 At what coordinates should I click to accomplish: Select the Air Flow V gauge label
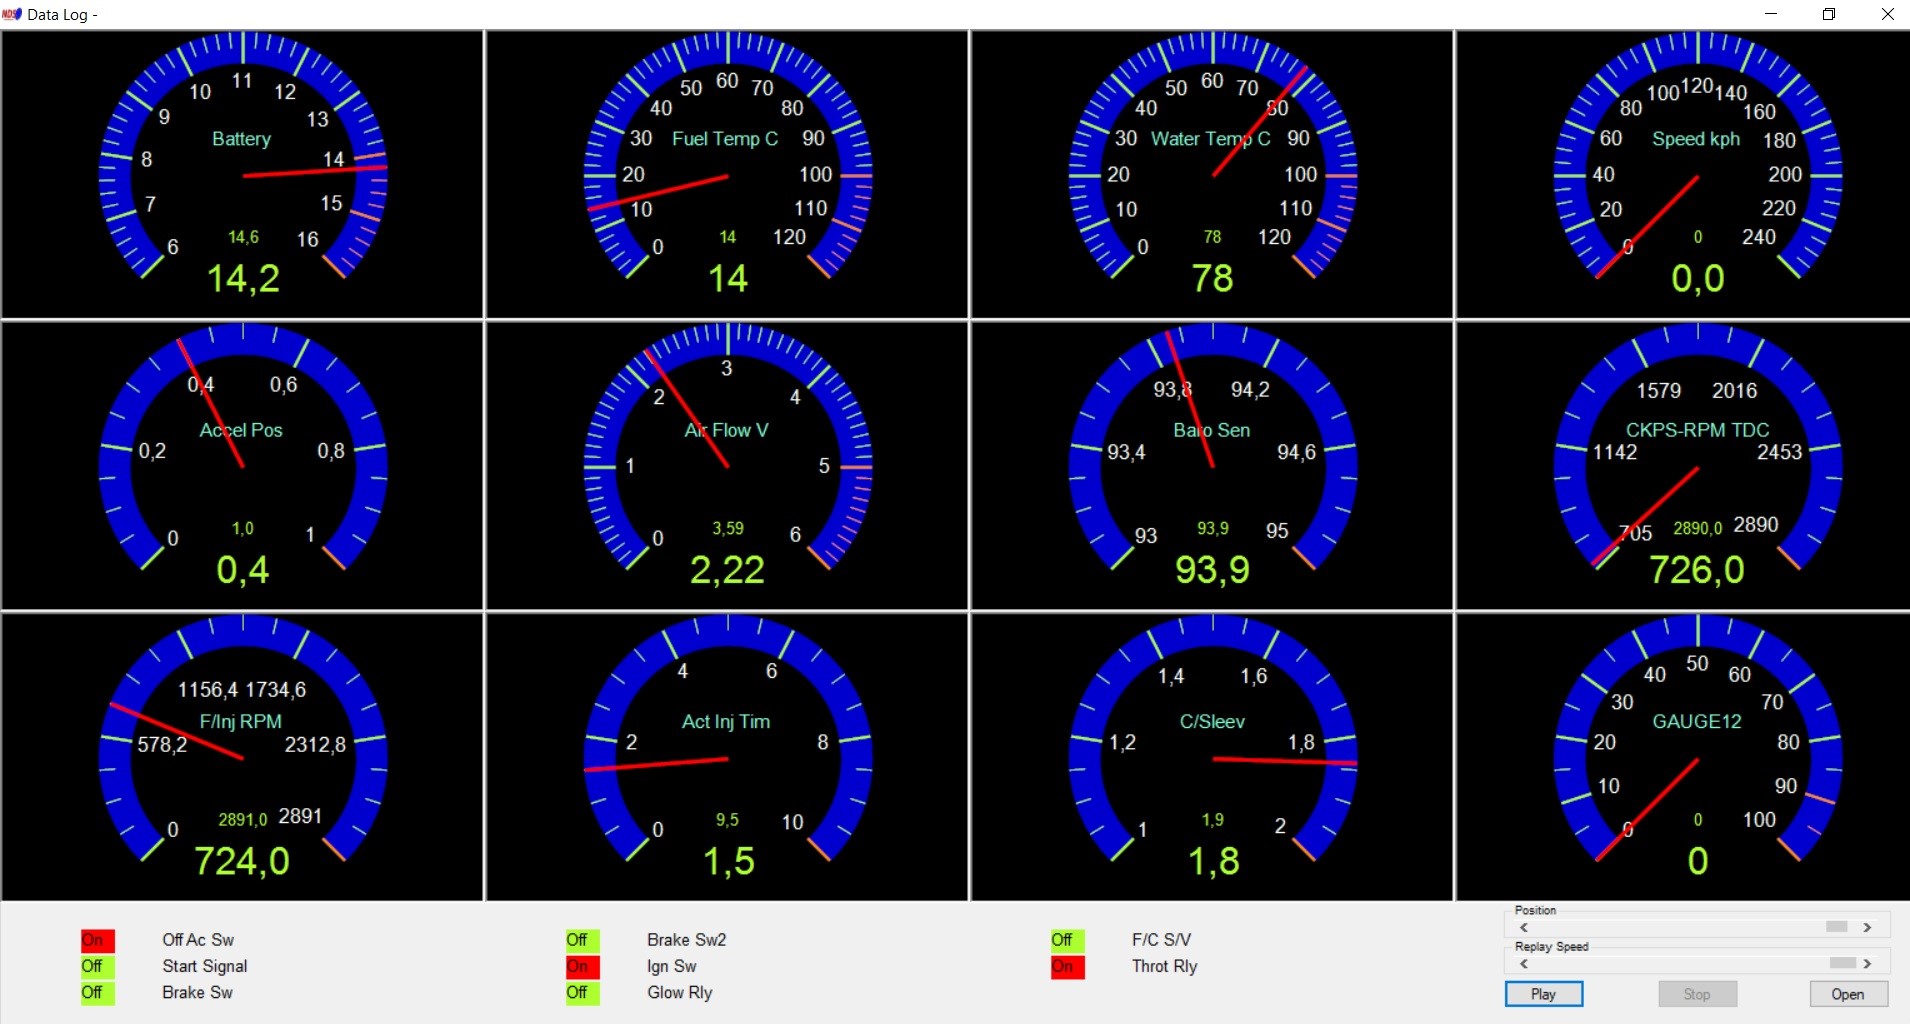(726, 430)
